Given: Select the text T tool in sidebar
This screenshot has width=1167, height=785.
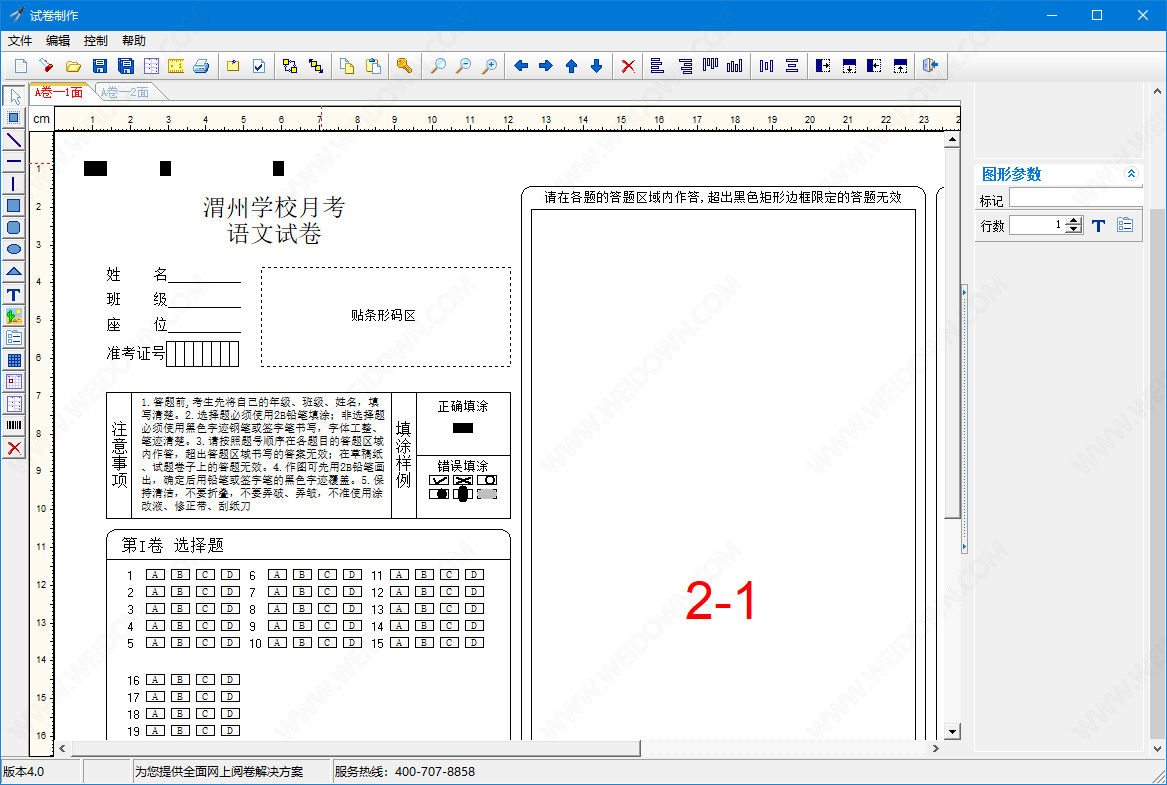Looking at the screenshot, I should pyautogui.click(x=14, y=294).
